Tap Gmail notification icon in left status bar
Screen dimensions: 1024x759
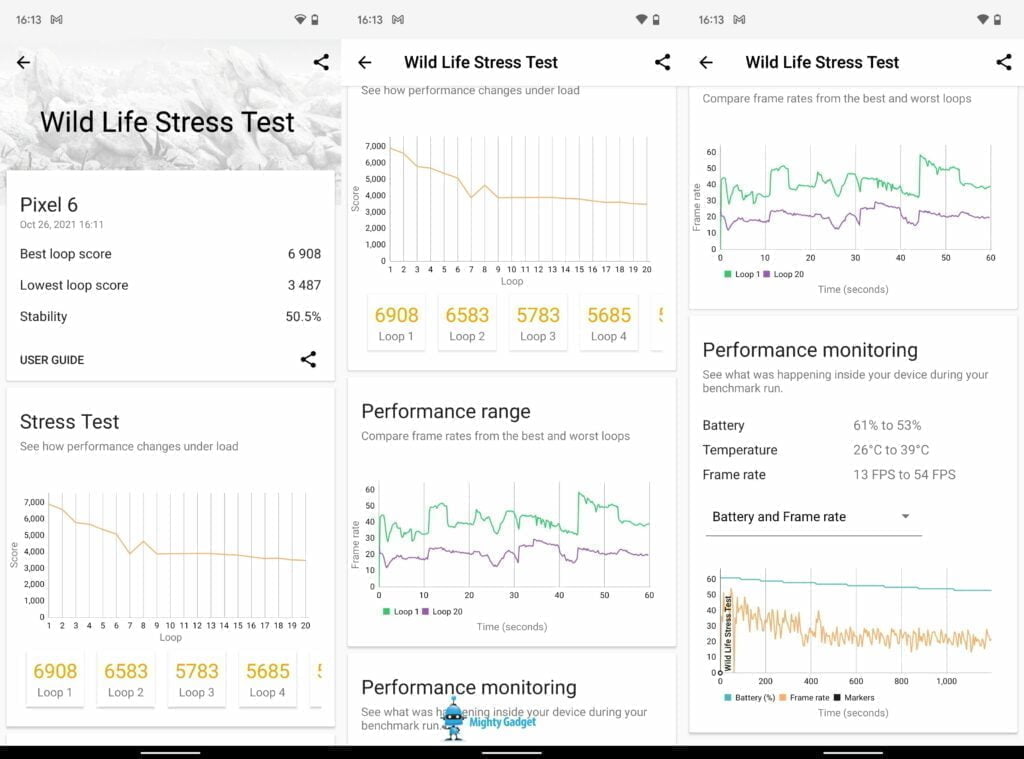point(56,19)
